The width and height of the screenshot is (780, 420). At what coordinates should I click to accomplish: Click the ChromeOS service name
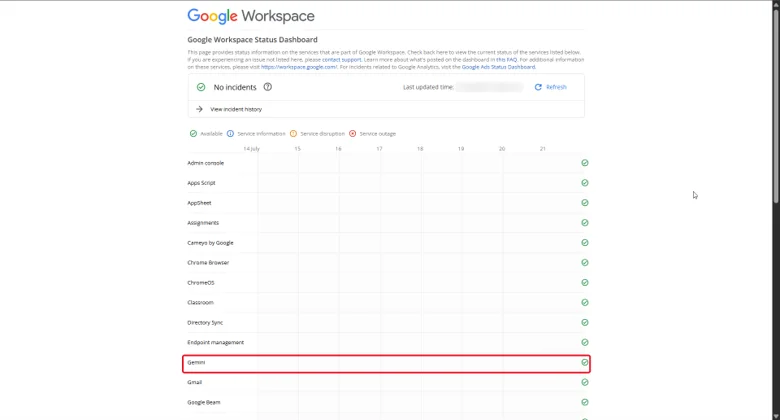click(201, 282)
